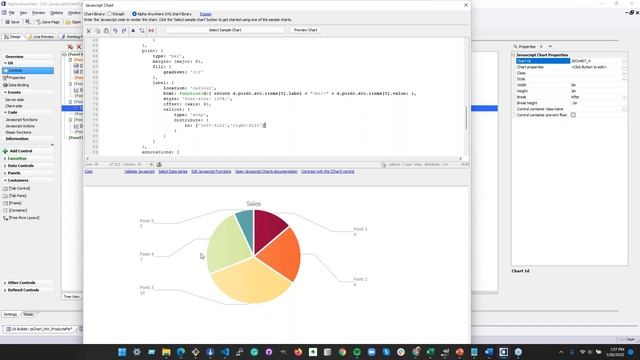
Task: Click the Open folder toolbar button
Action: 73,22
